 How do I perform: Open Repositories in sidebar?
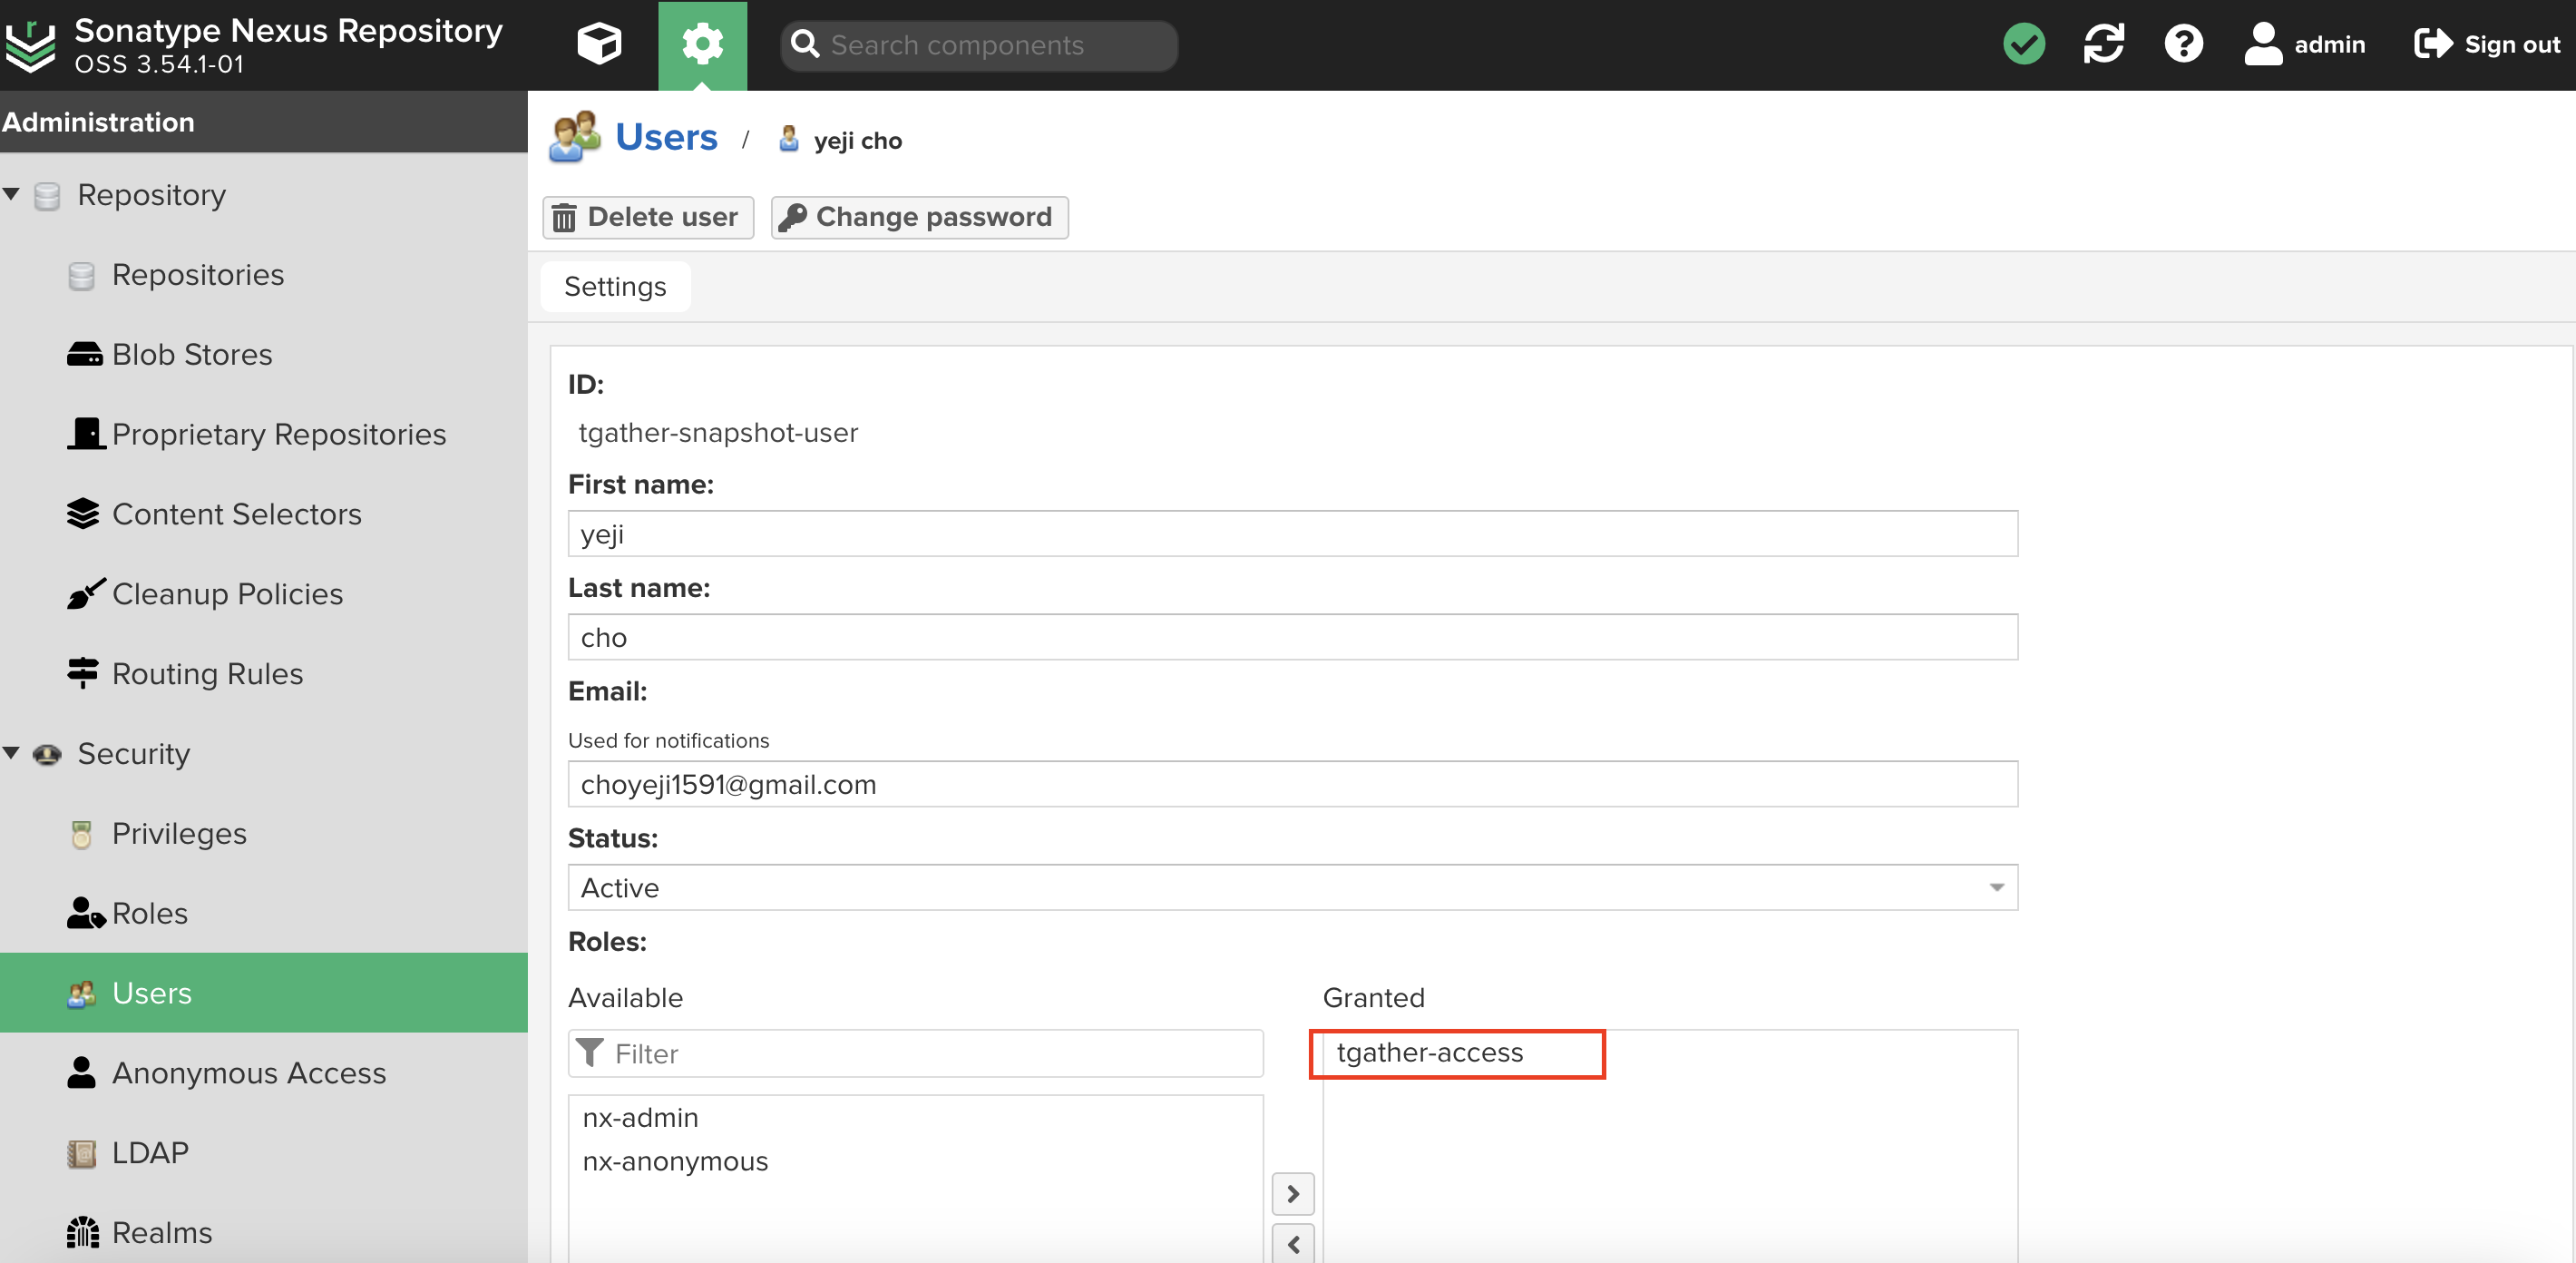point(198,274)
